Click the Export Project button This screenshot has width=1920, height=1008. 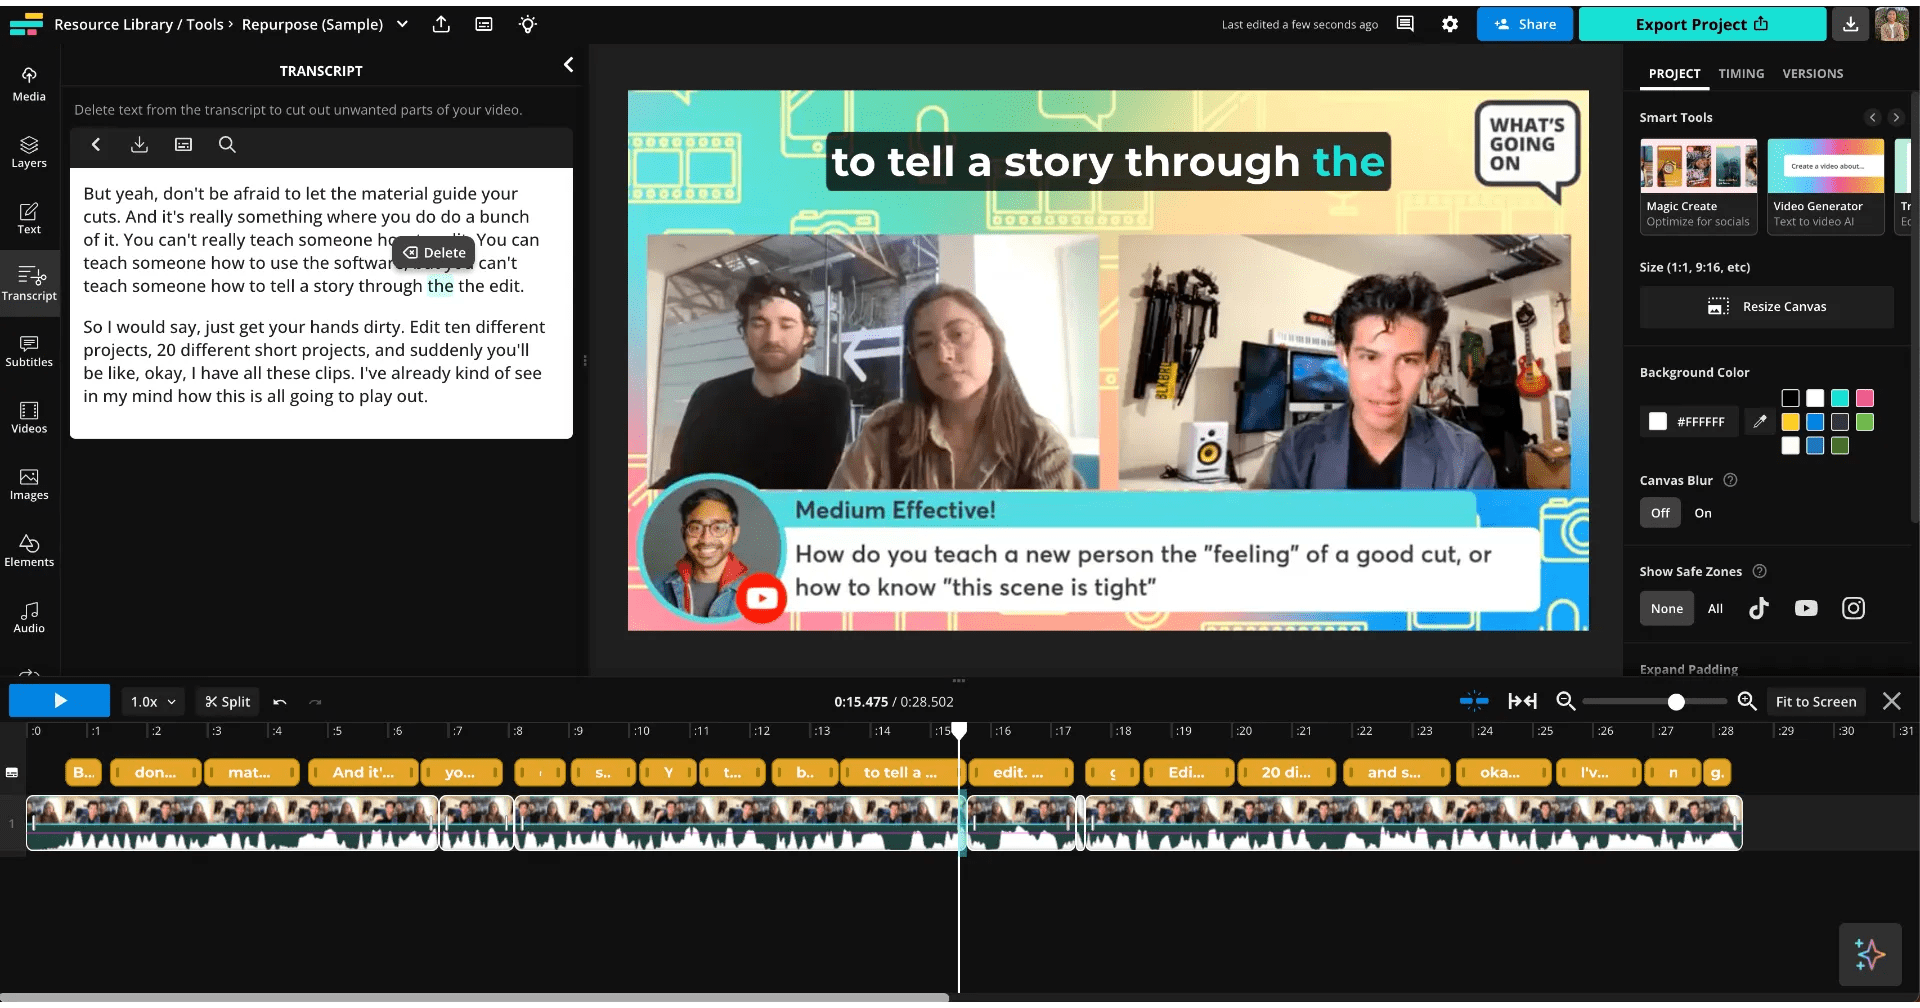[x=1702, y=24]
